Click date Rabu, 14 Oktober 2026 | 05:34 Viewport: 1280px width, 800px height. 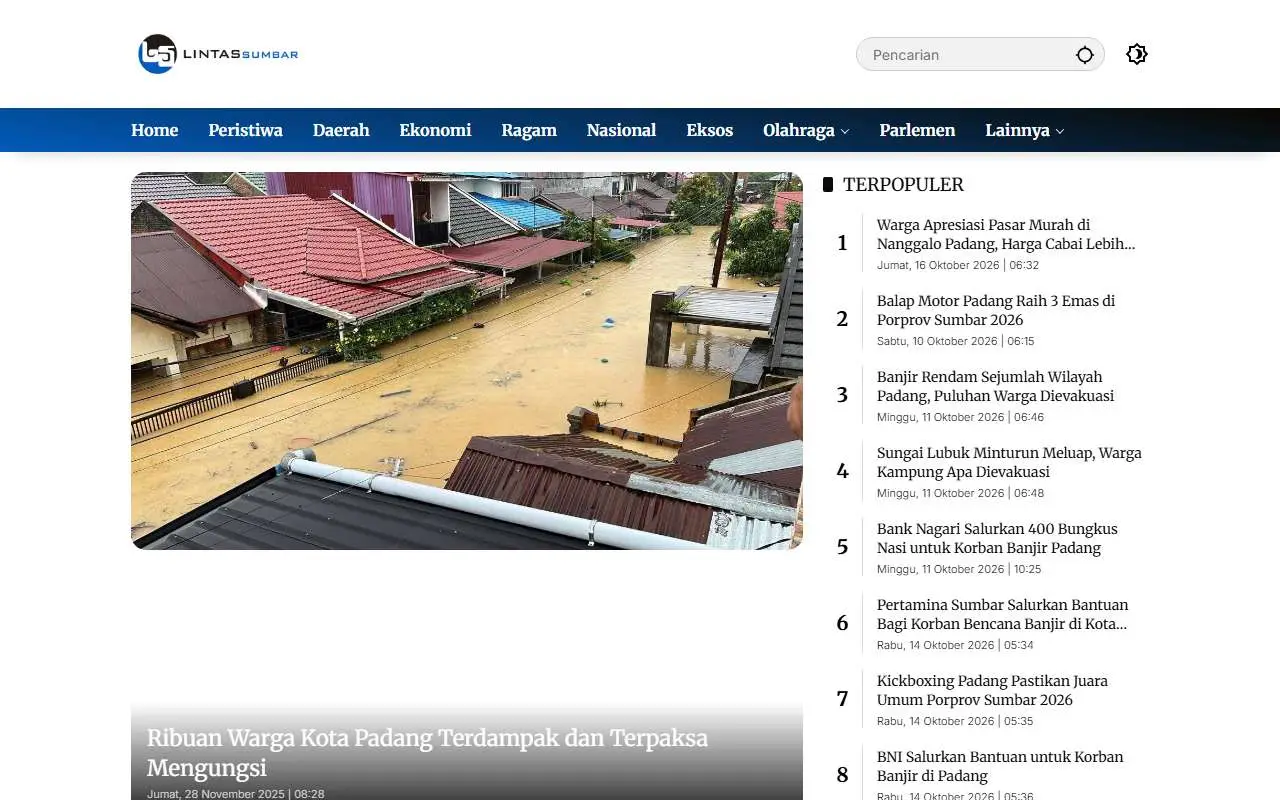[x=955, y=645]
